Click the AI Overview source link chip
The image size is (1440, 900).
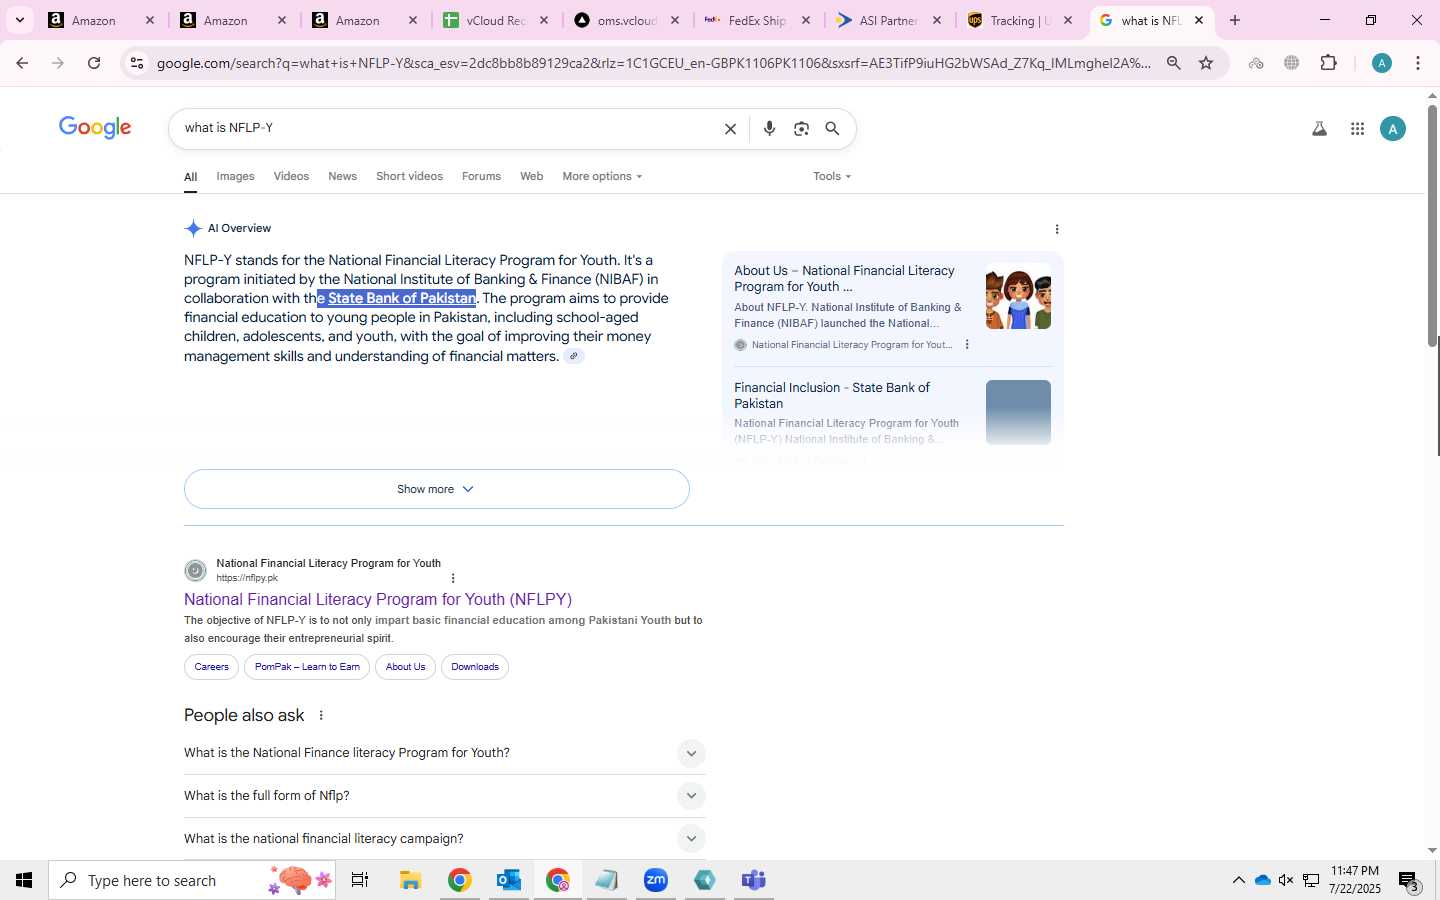573,356
